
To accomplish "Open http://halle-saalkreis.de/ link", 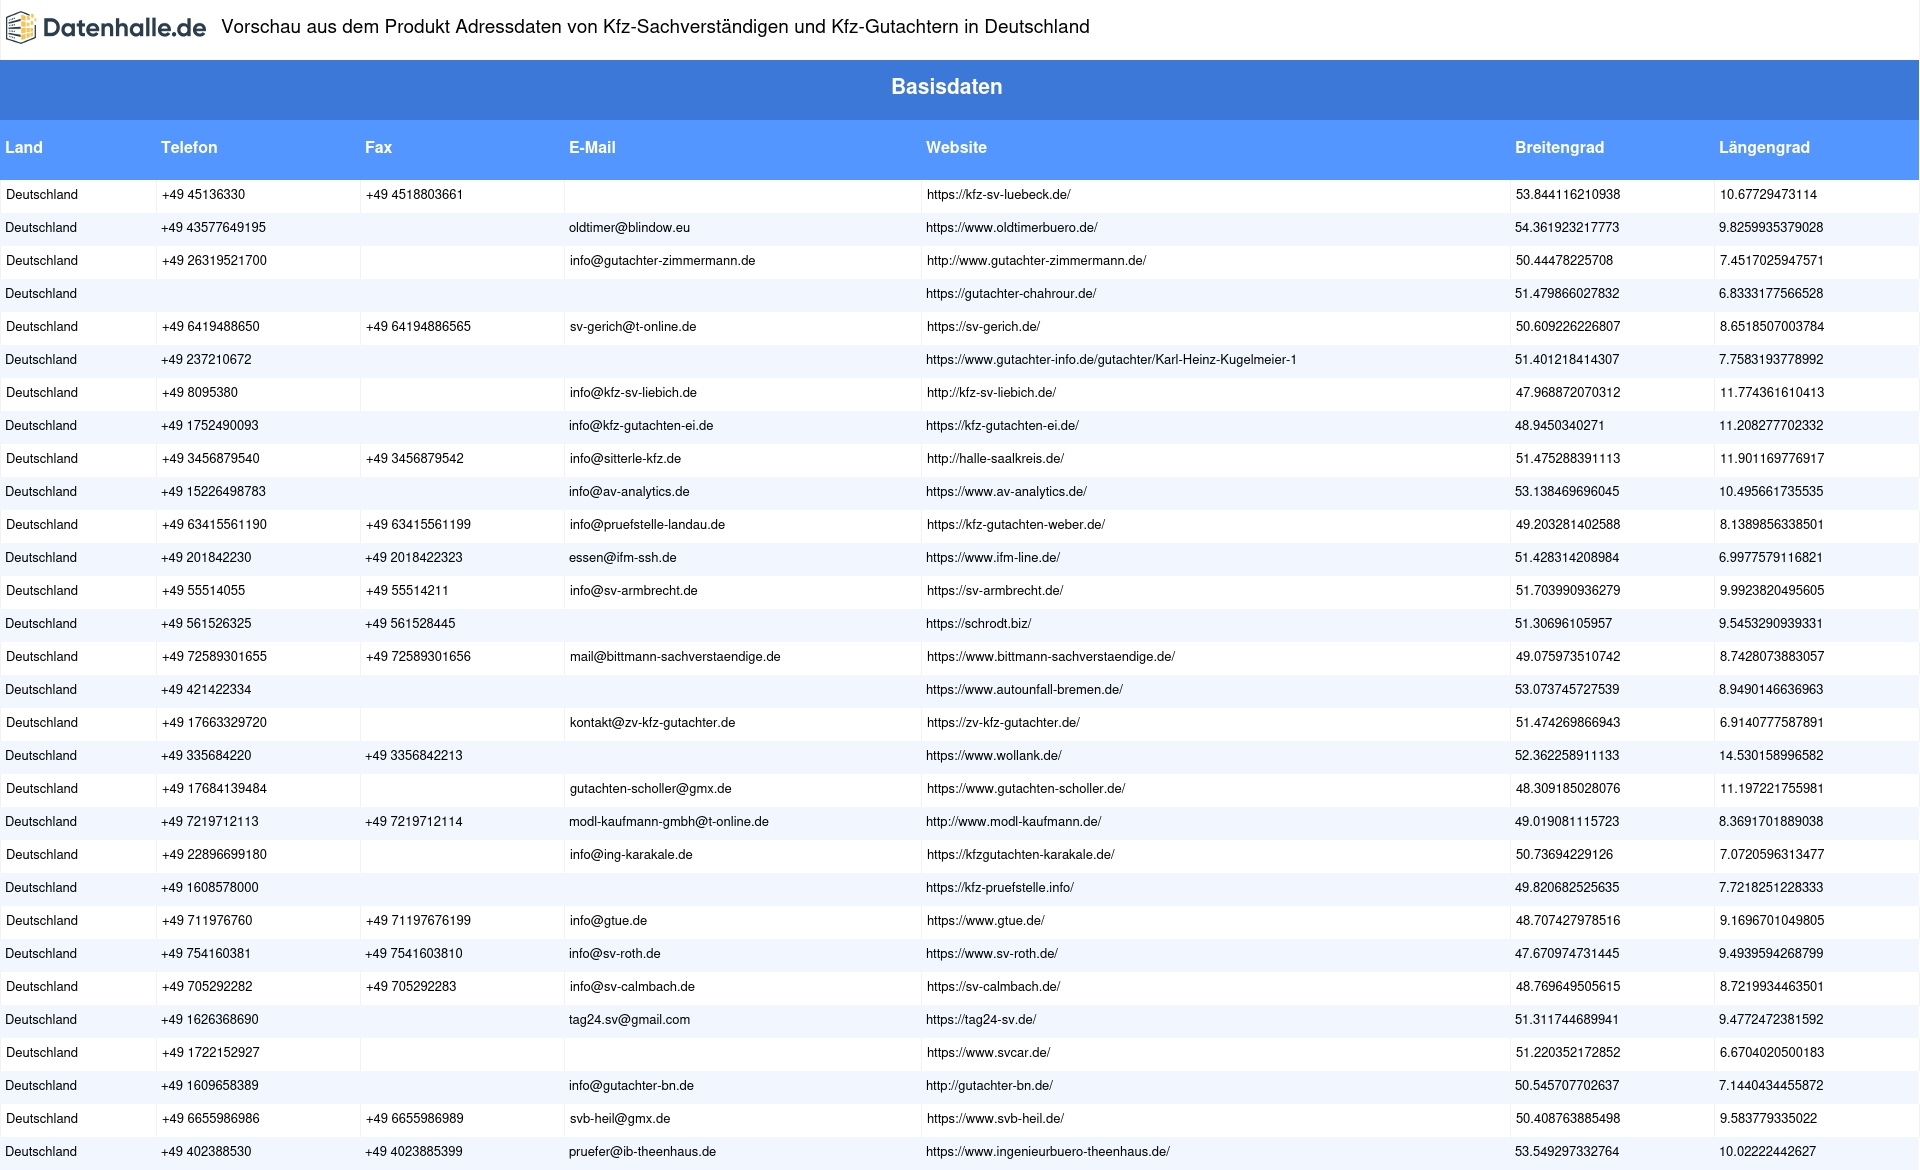I will click(x=995, y=459).
